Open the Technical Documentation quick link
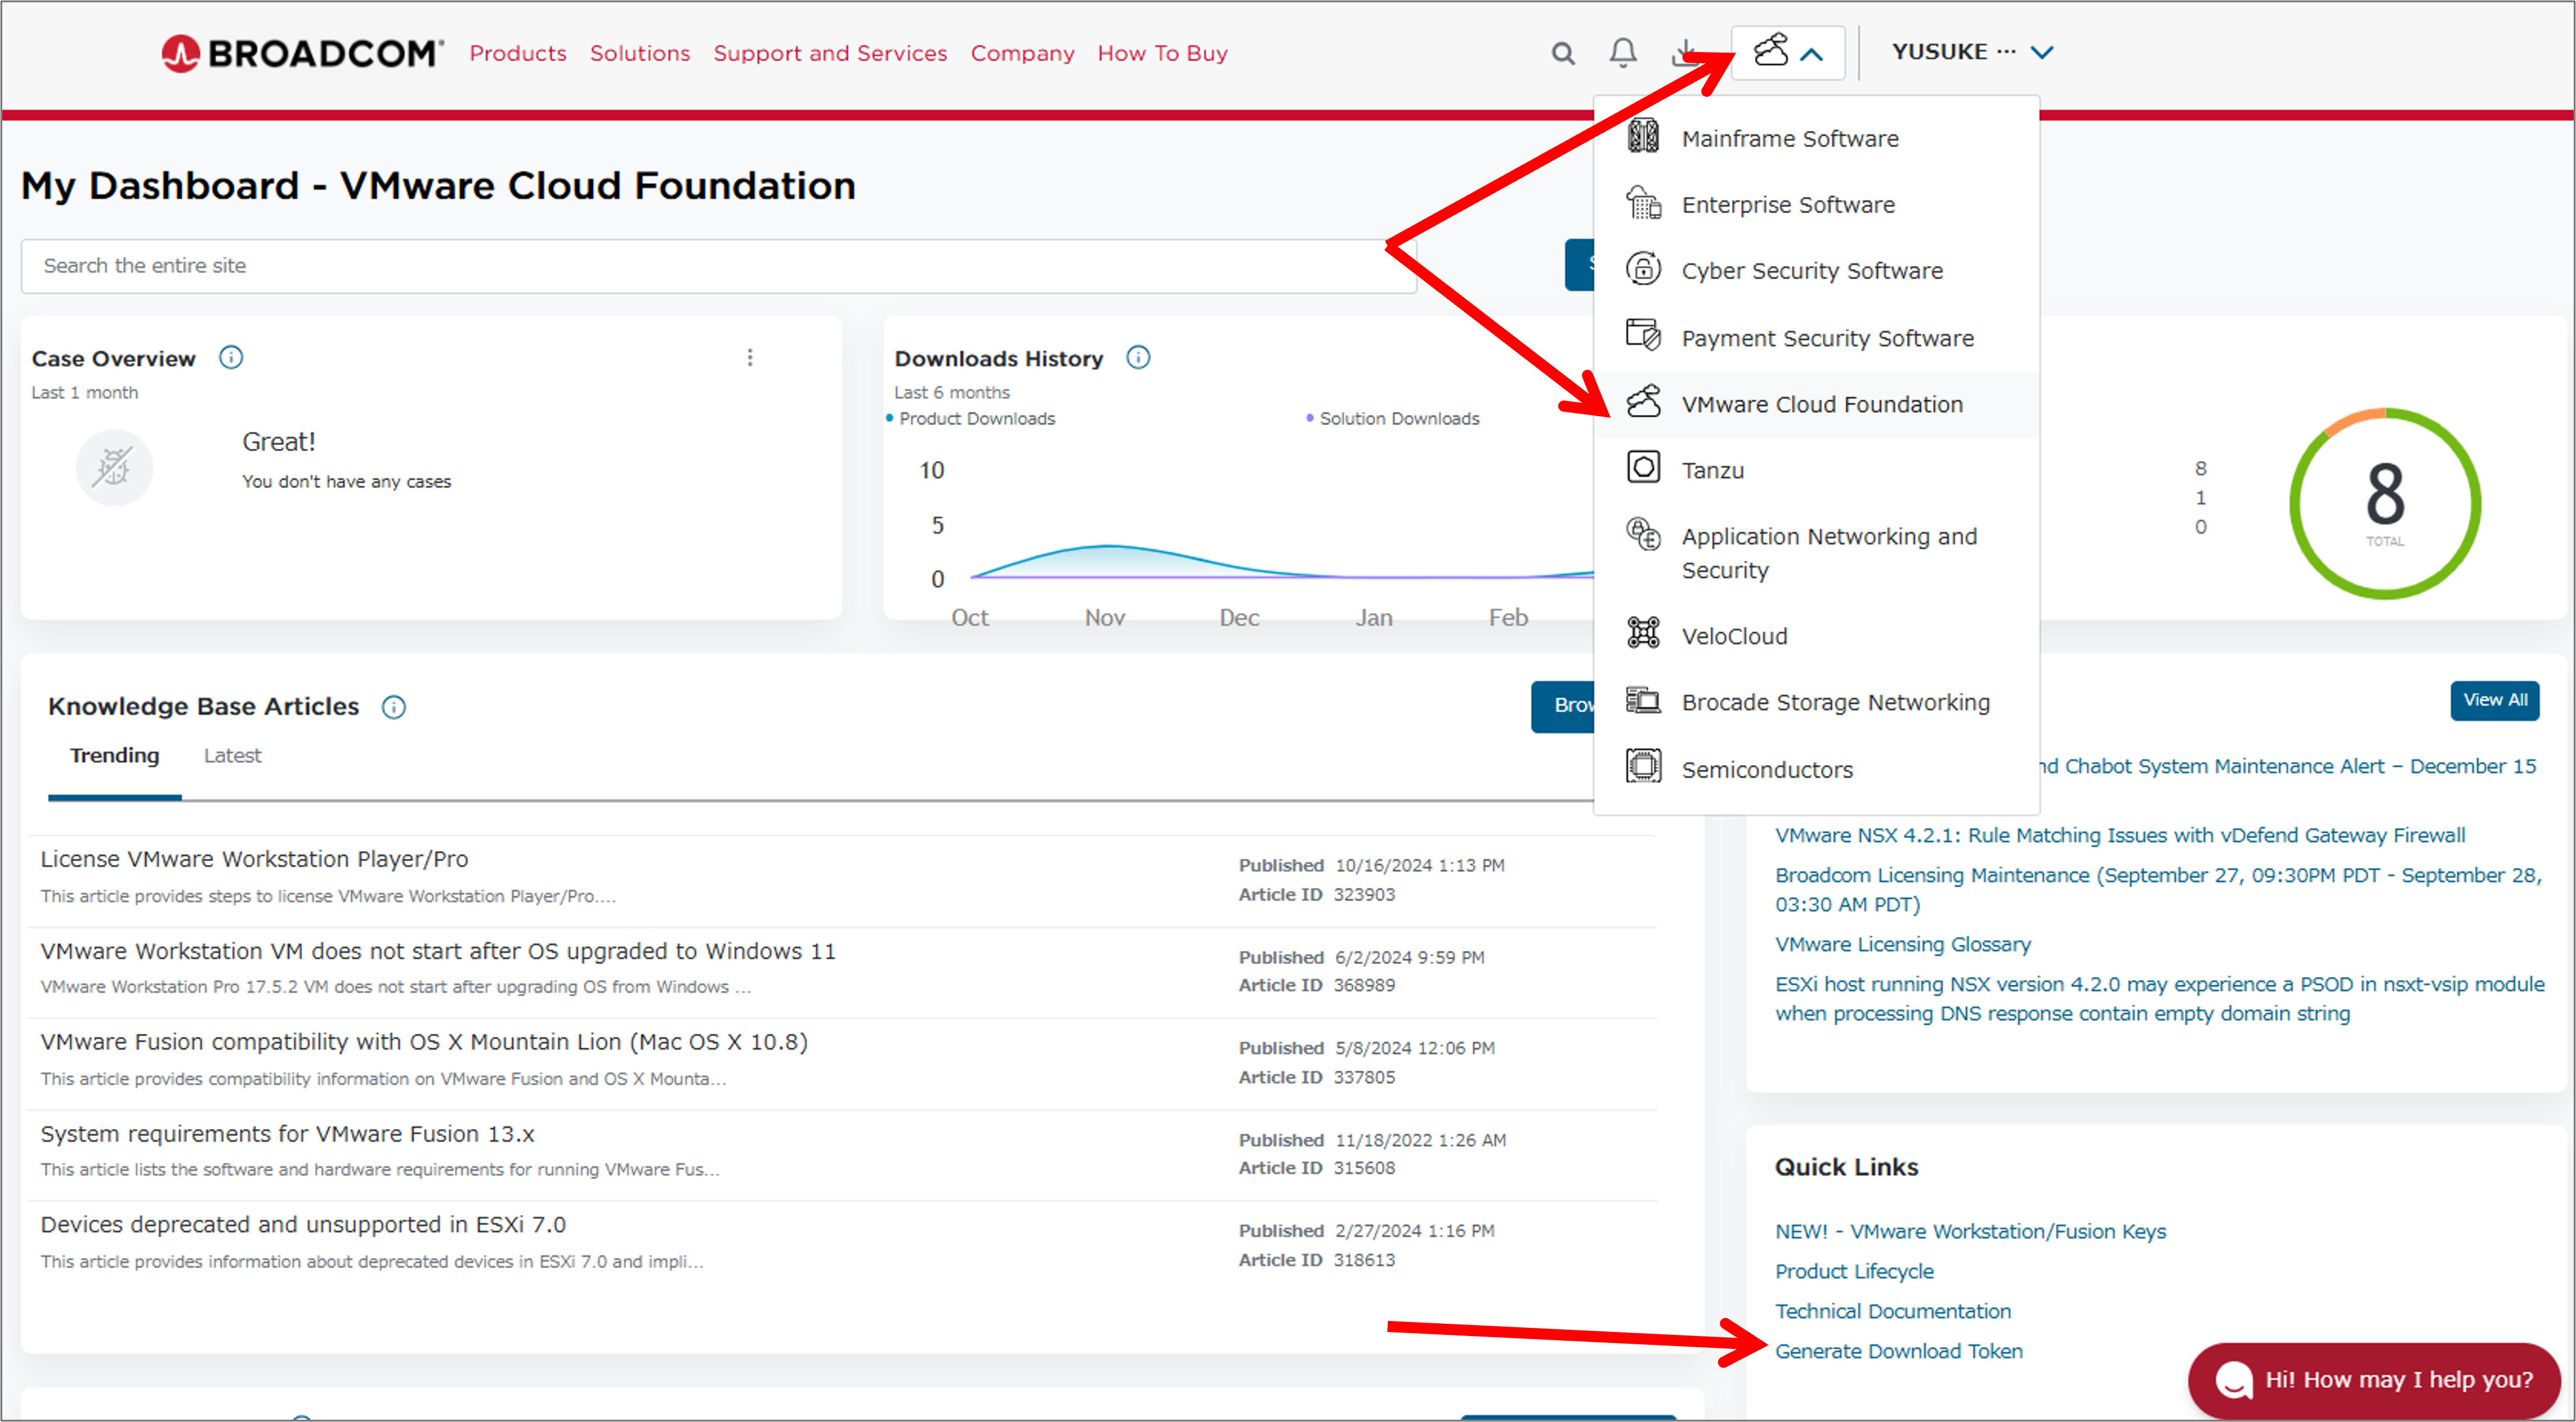This screenshot has height=1422, width=2576. click(x=1892, y=1311)
